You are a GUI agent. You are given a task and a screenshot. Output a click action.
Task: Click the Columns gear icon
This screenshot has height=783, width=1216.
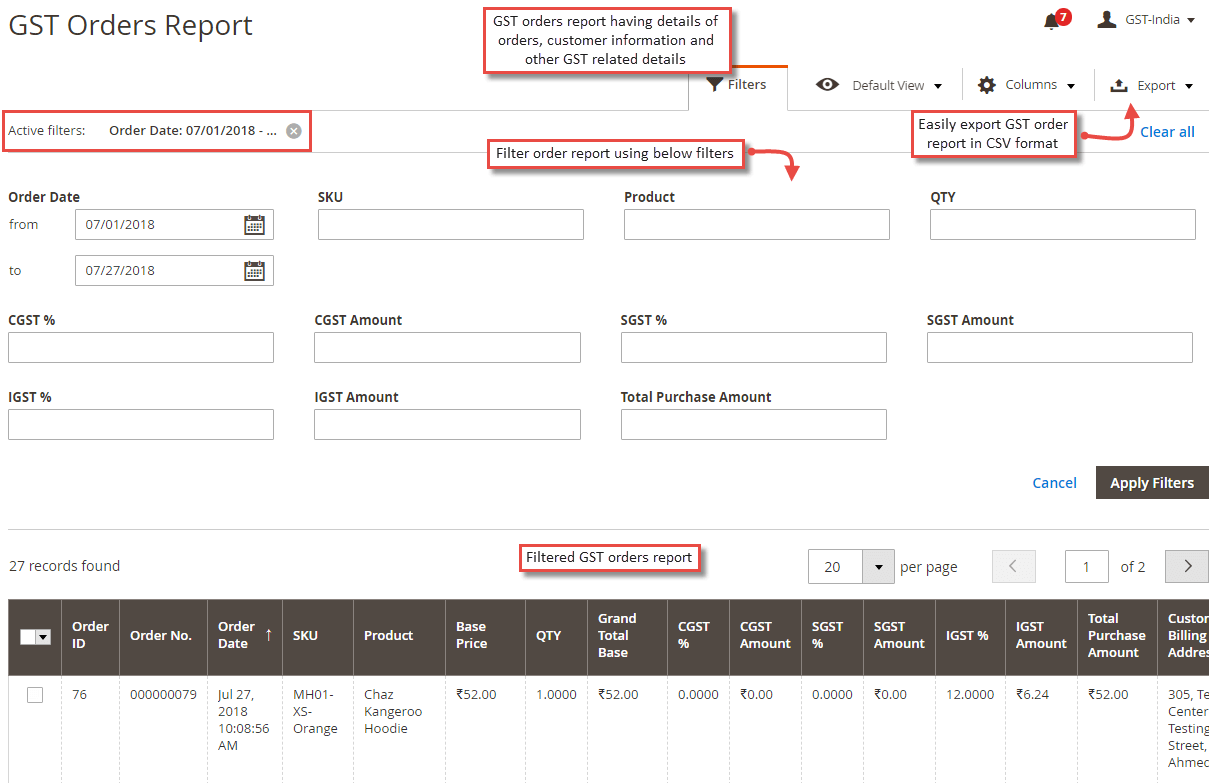986,85
